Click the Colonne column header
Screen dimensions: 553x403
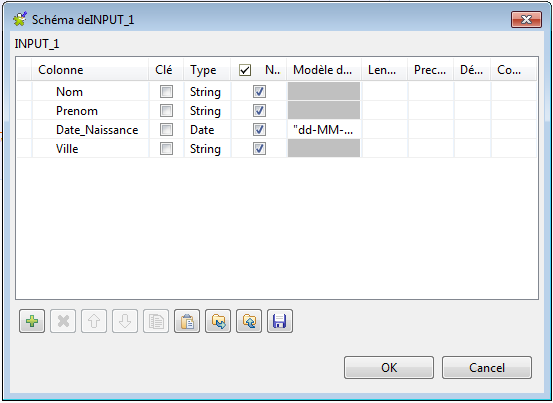click(x=90, y=70)
